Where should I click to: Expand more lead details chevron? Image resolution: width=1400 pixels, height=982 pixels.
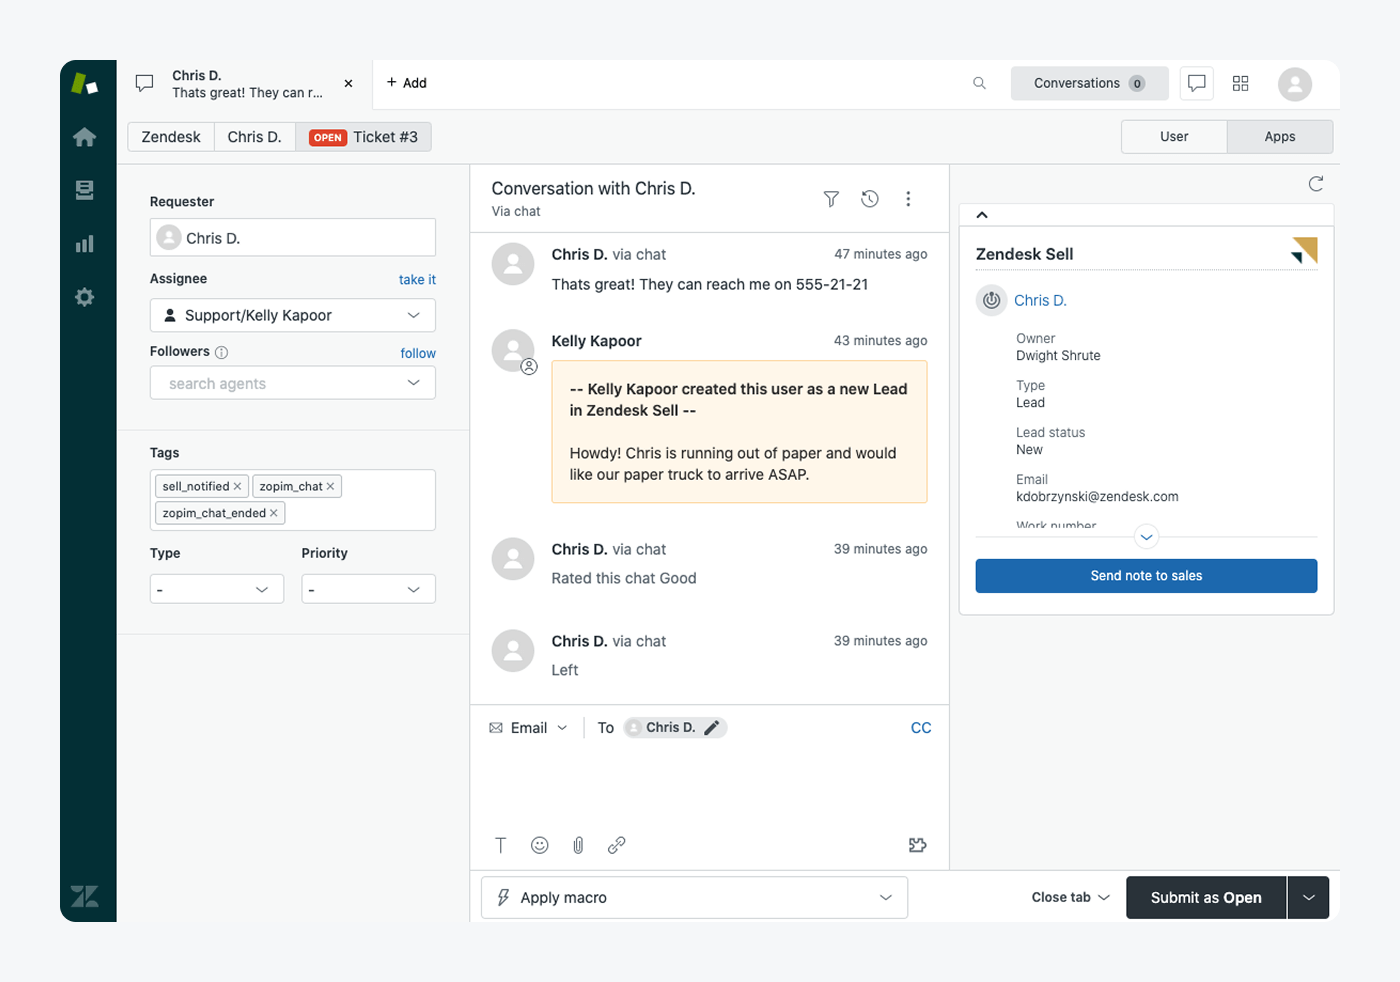coord(1147,537)
